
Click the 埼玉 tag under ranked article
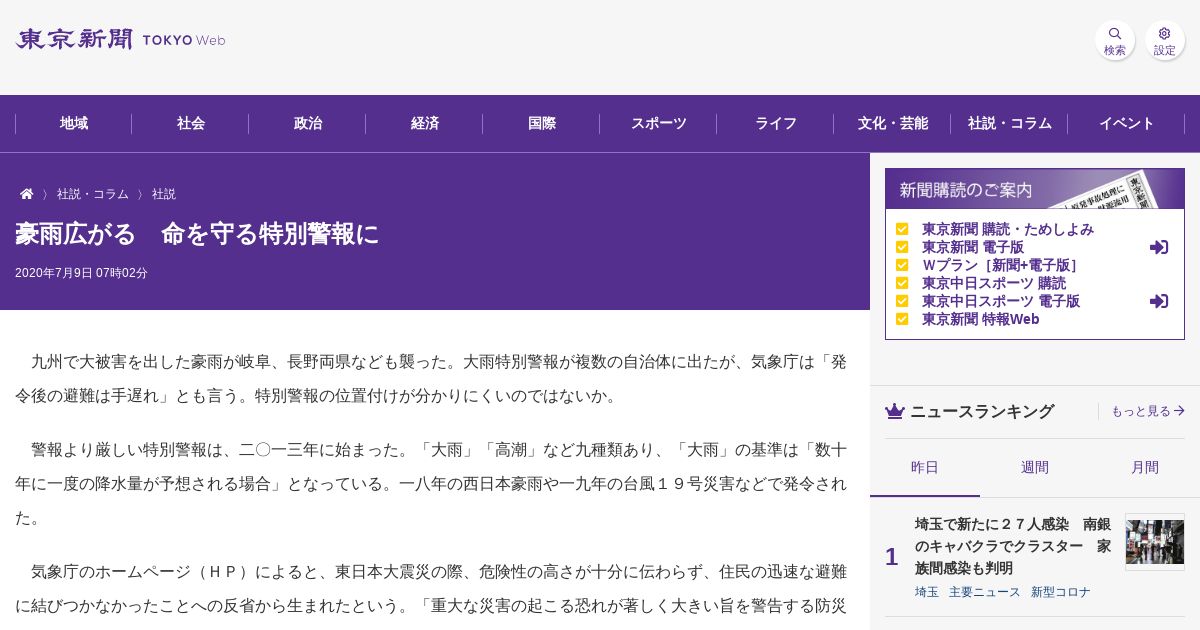point(927,592)
